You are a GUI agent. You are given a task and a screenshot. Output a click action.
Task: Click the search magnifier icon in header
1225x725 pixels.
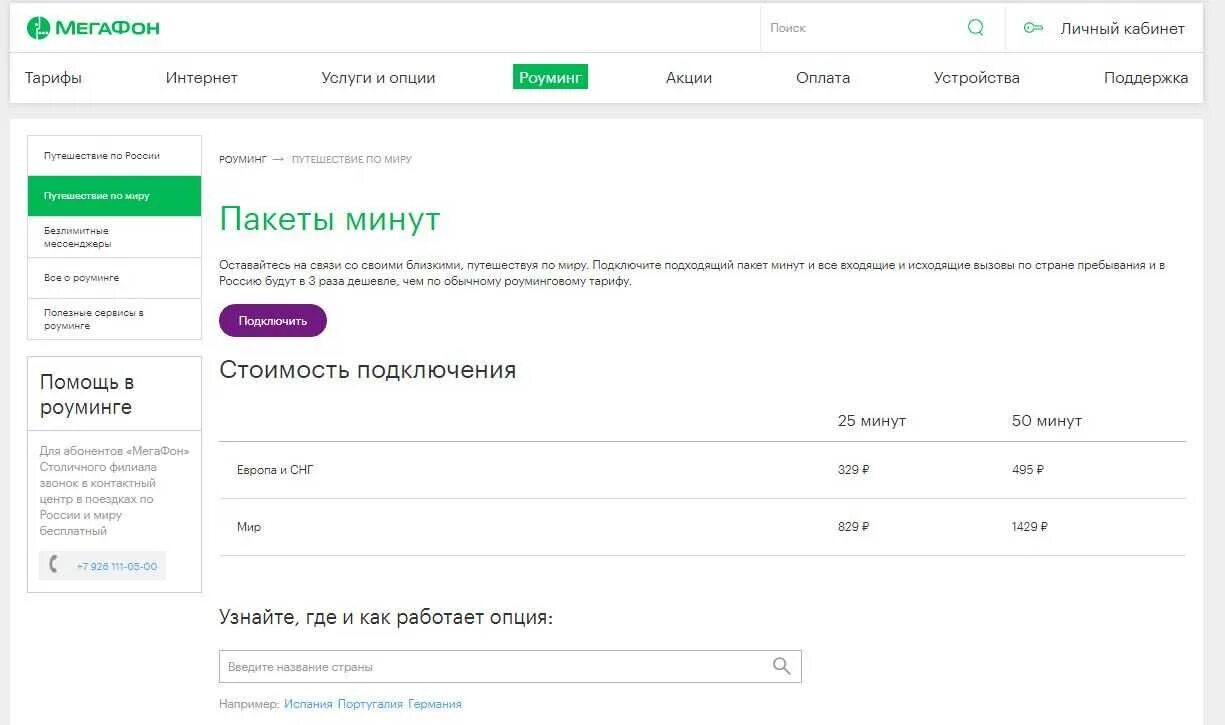pos(976,28)
